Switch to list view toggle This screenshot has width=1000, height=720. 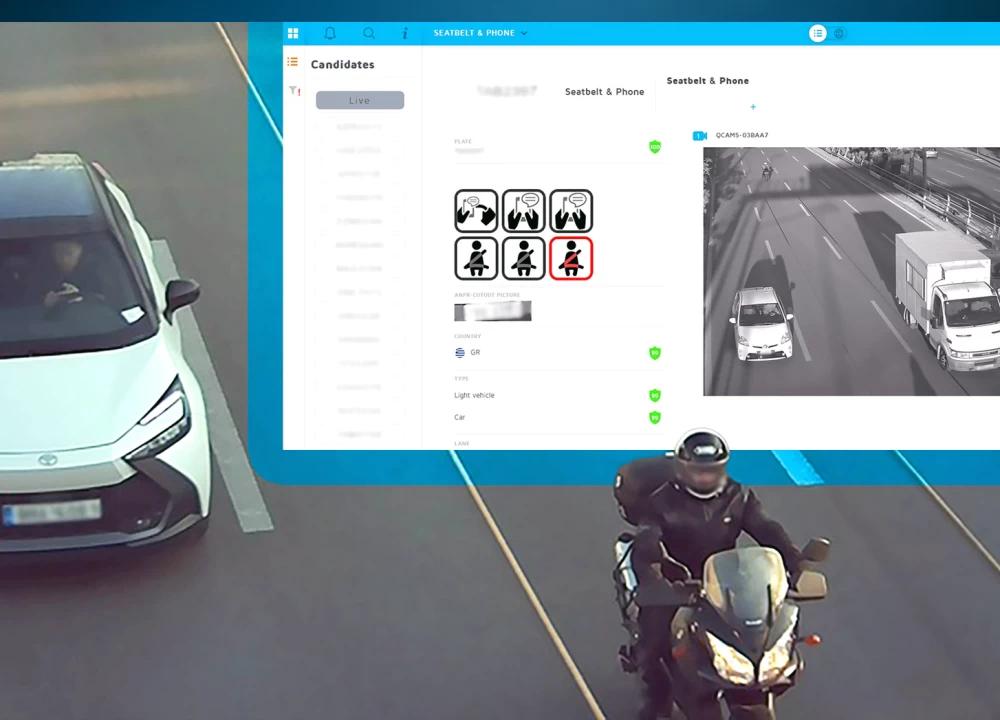point(818,33)
